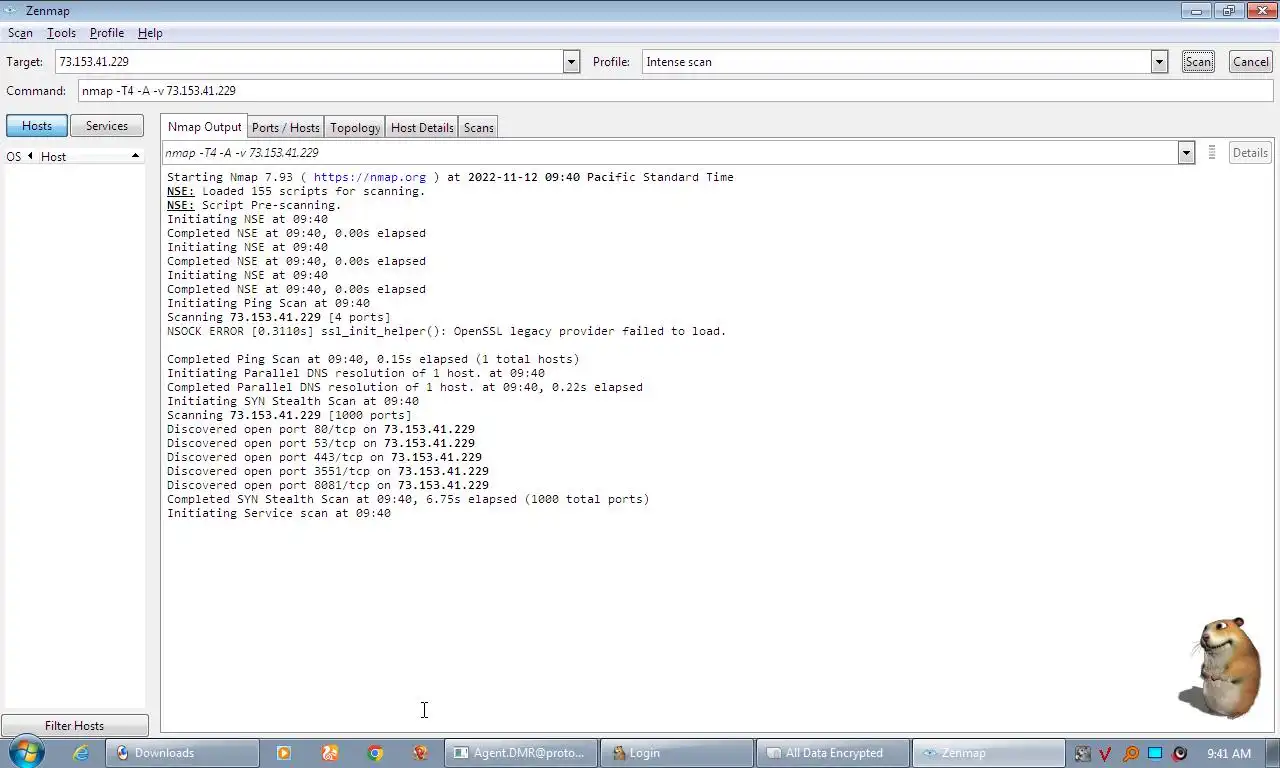Viewport: 1280px width, 768px height.
Task: Click the hamster desktop mascot
Action: coord(1222,667)
